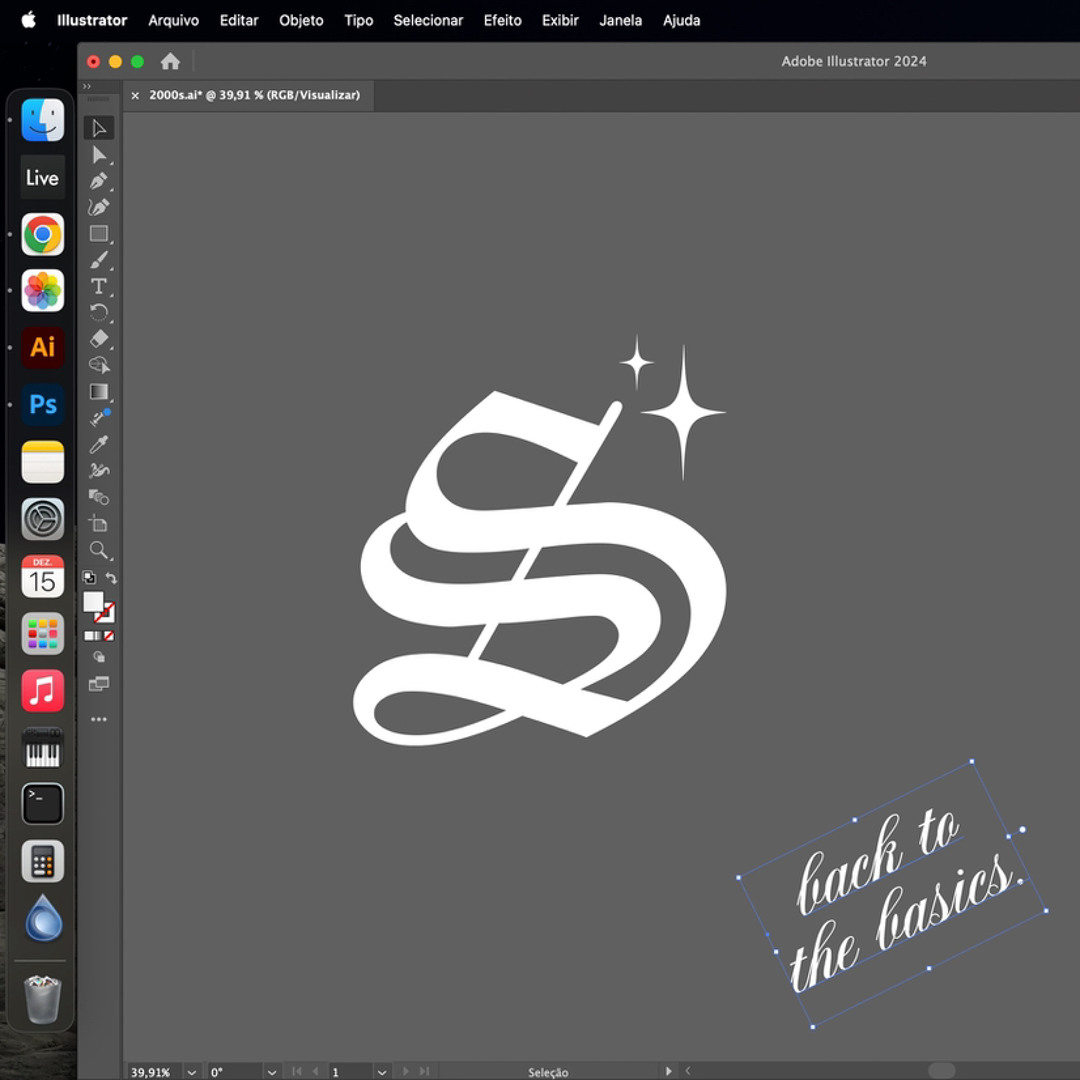Select the Eraser tool
This screenshot has width=1080, height=1080.
coord(98,339)
